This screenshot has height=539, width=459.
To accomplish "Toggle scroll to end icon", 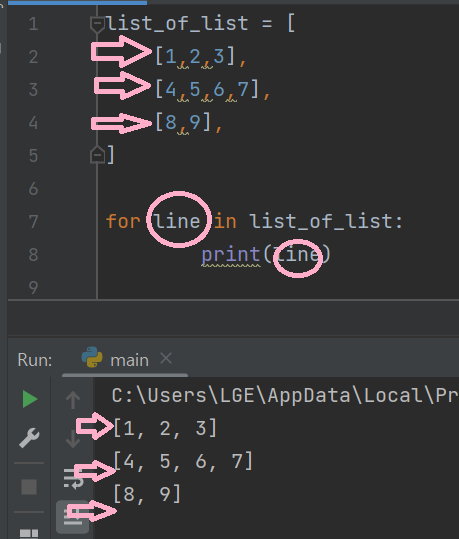I will click(x=73, y=517).
